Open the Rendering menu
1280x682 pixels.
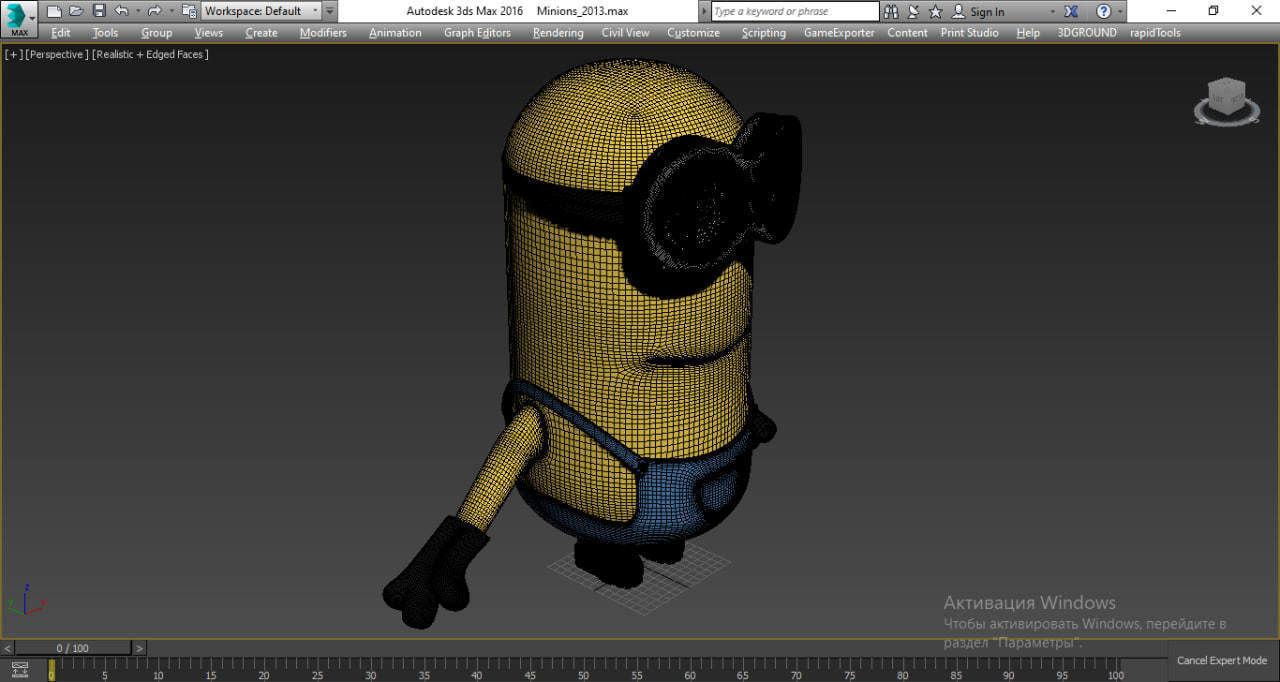(x=558, y=32)
